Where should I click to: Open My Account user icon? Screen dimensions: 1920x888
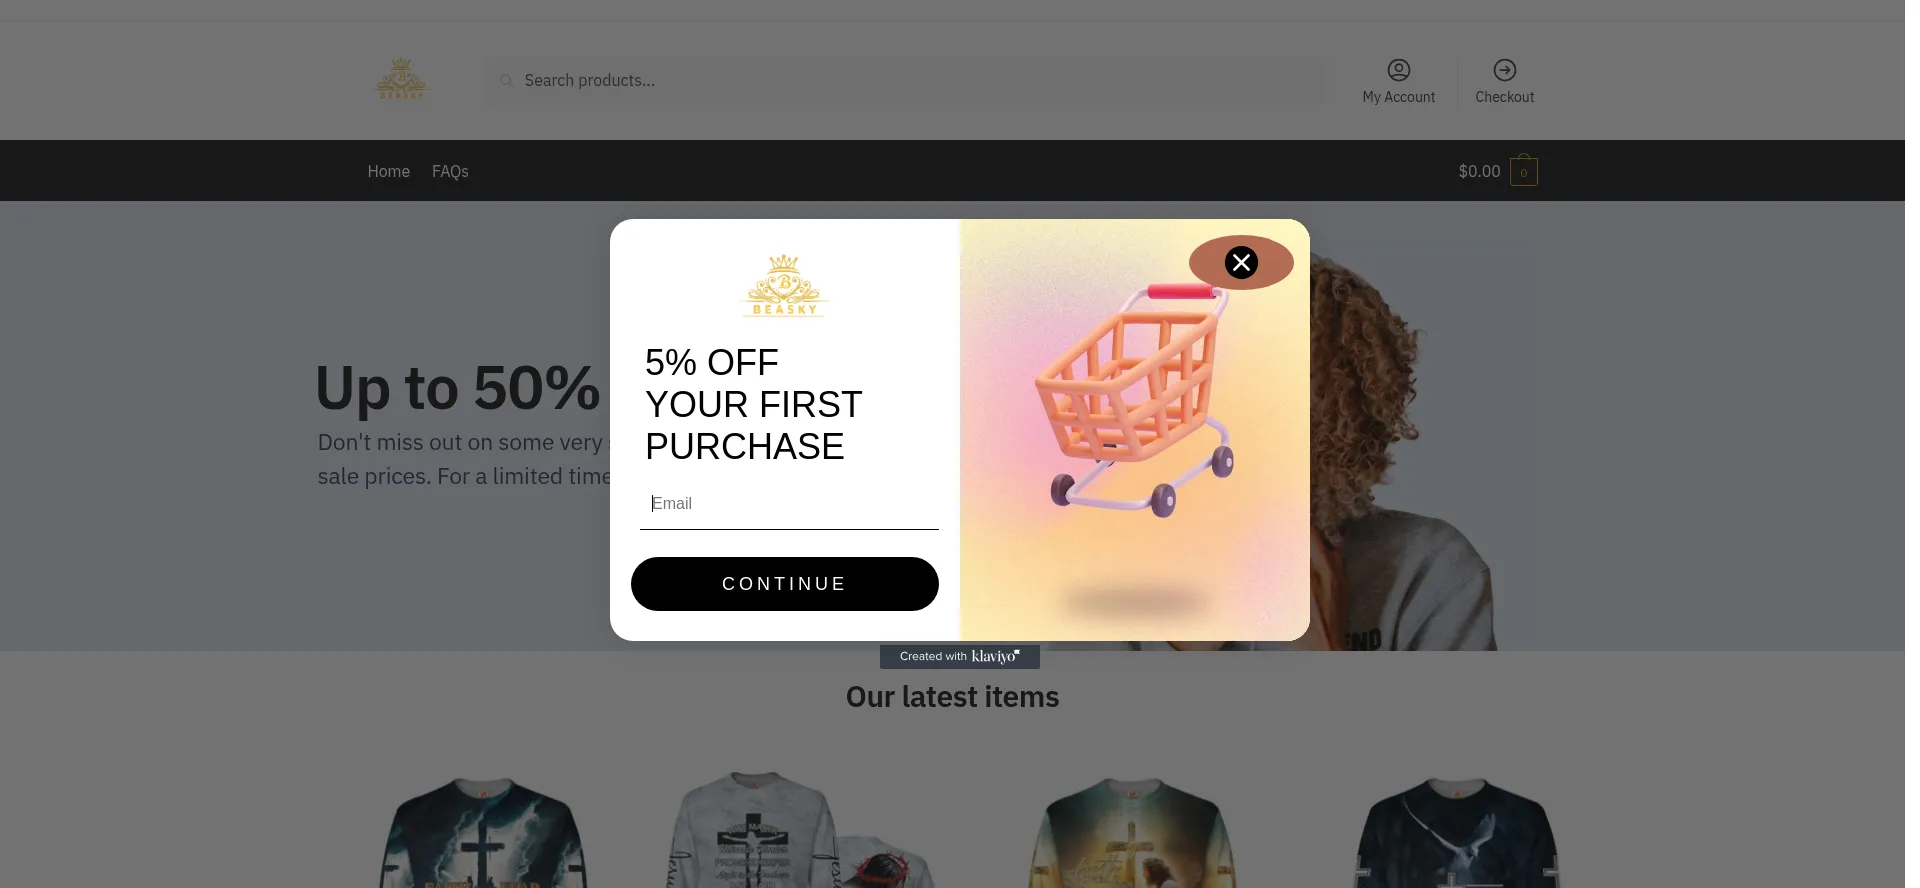pyautogui.click(x=1398, y=70)
